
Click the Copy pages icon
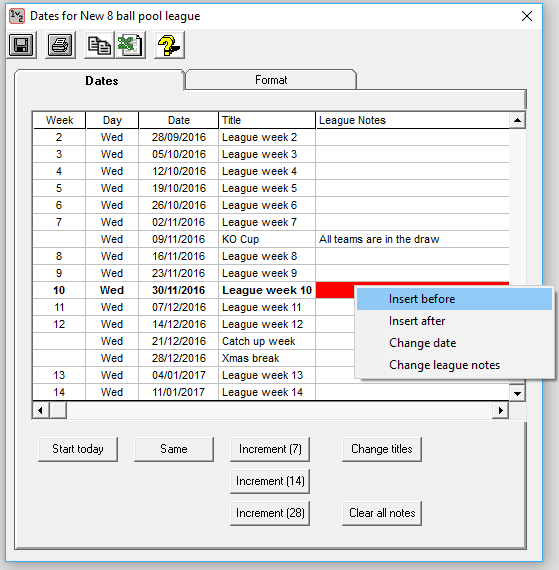coord(99,45)
